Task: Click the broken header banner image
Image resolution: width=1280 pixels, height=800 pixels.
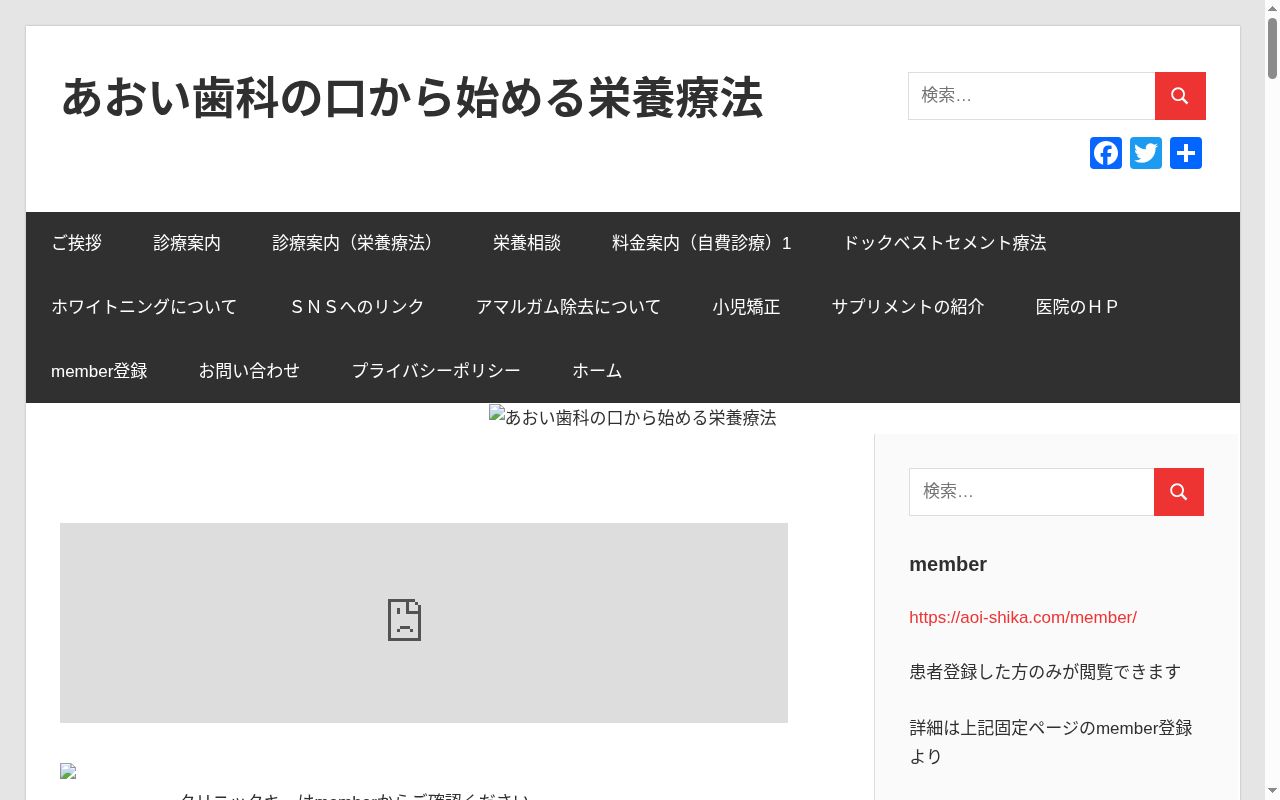Action: pos(633,418)
